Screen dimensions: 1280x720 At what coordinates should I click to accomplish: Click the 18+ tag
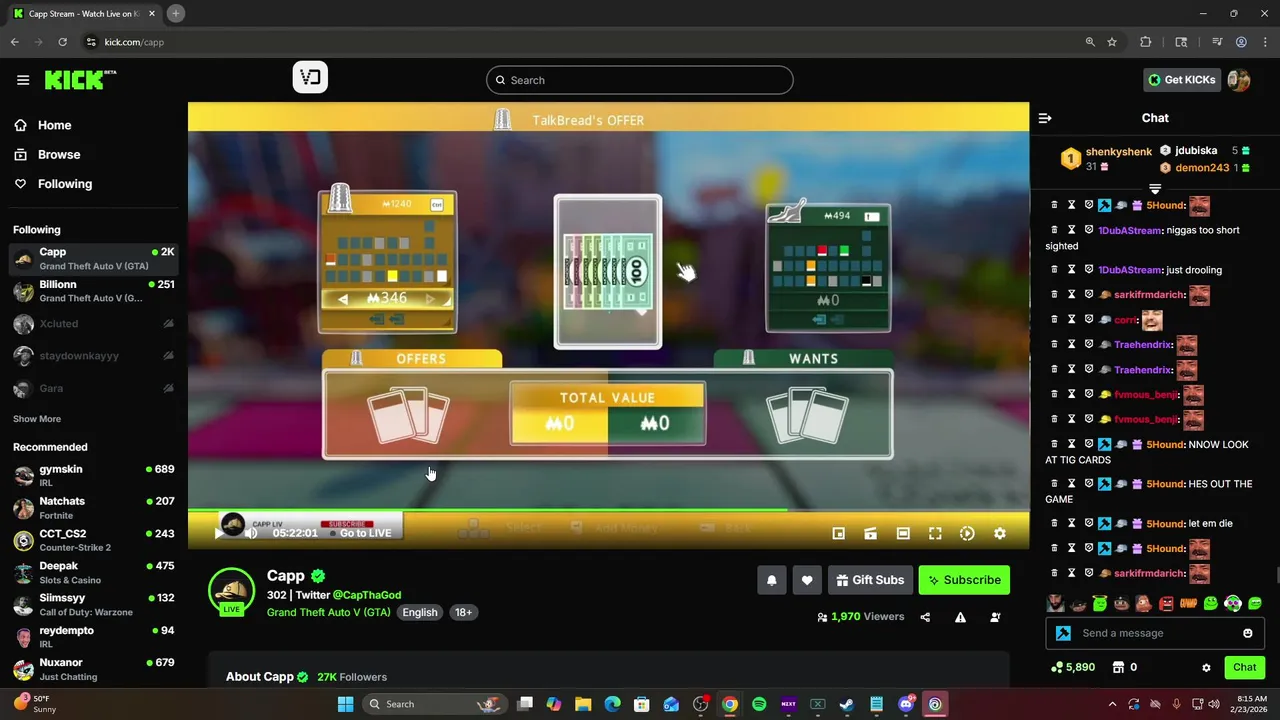click(x=463, y=612)
